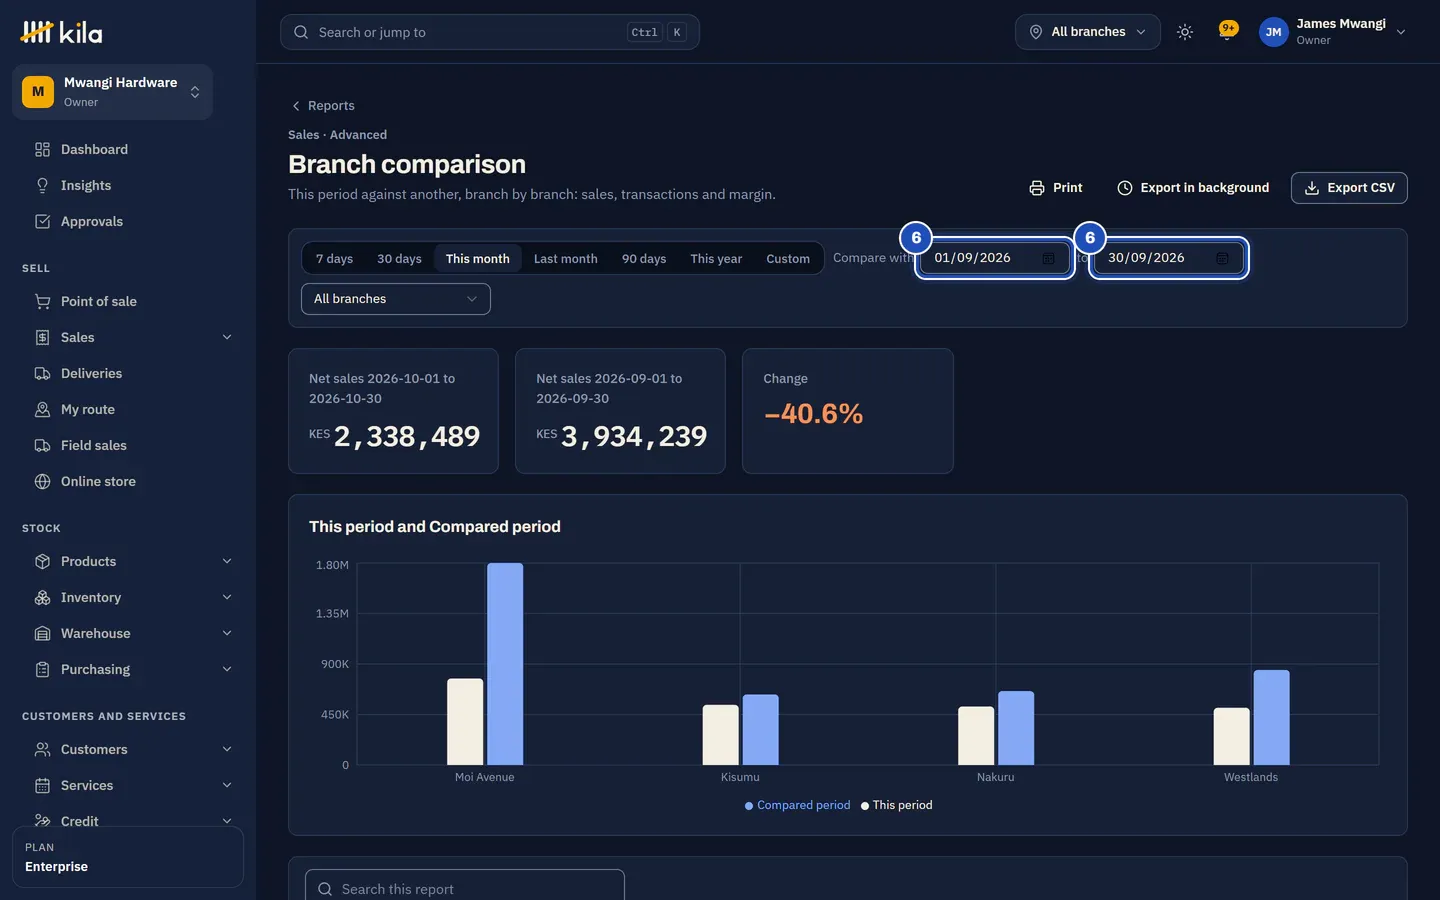Toggle This period series in chart legend
The width and height of the screenshot is (1440, 900).
(896, 805)
